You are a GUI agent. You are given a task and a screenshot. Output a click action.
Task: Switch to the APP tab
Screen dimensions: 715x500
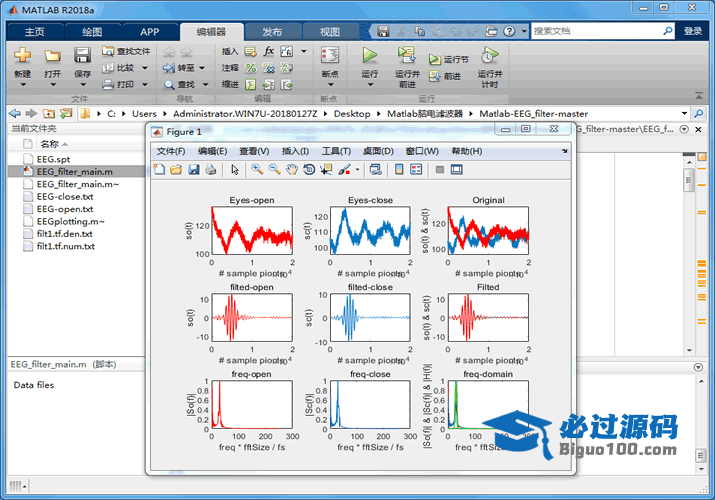[150, 32]
